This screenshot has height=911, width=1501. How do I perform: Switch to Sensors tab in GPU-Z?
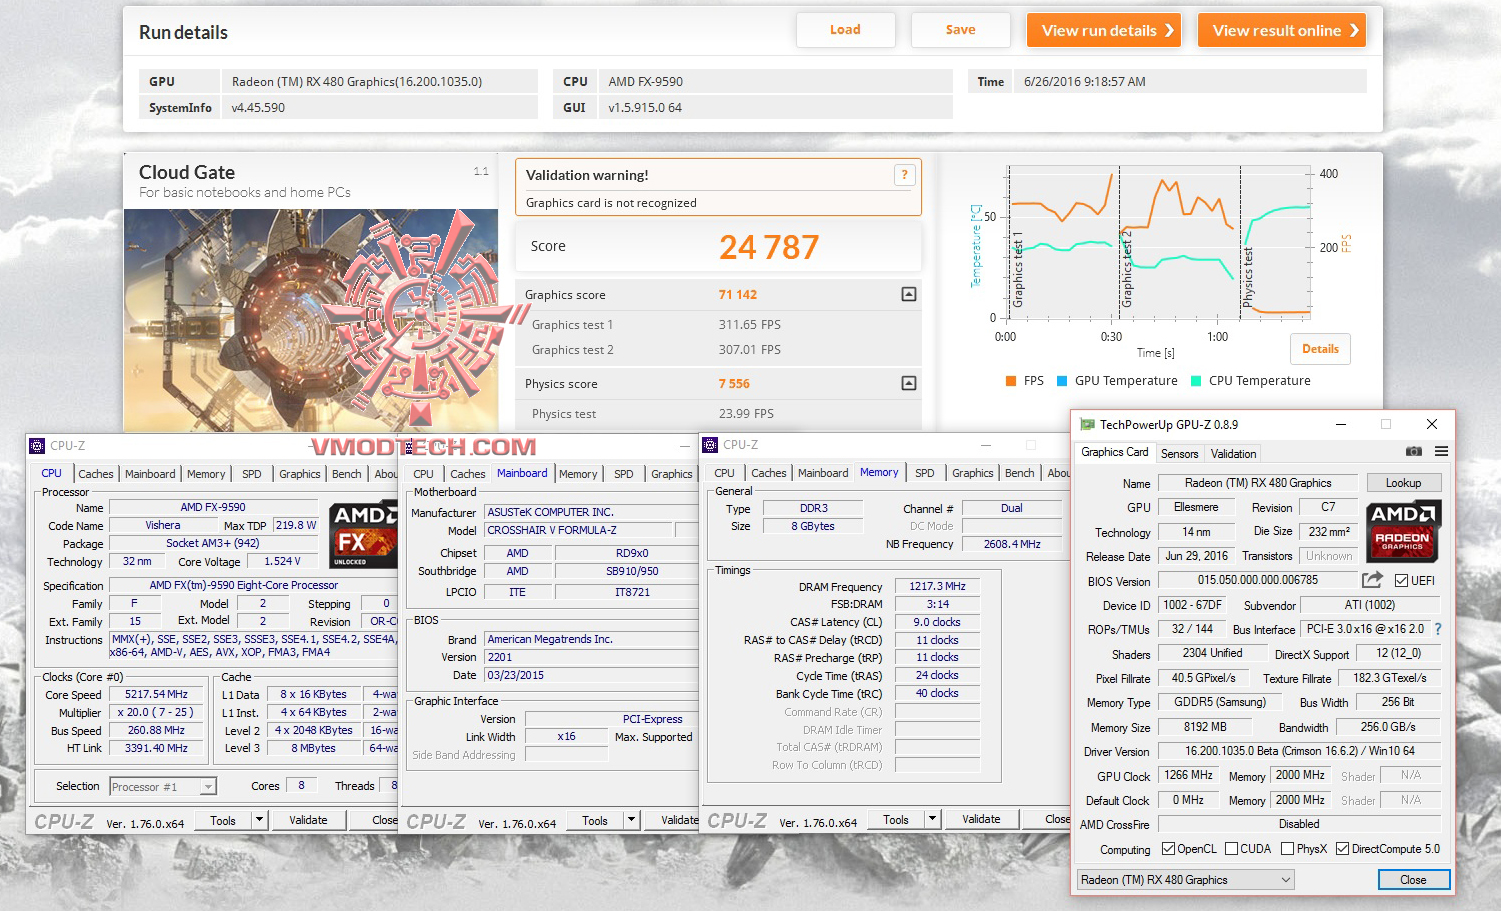click(1179, 454)
